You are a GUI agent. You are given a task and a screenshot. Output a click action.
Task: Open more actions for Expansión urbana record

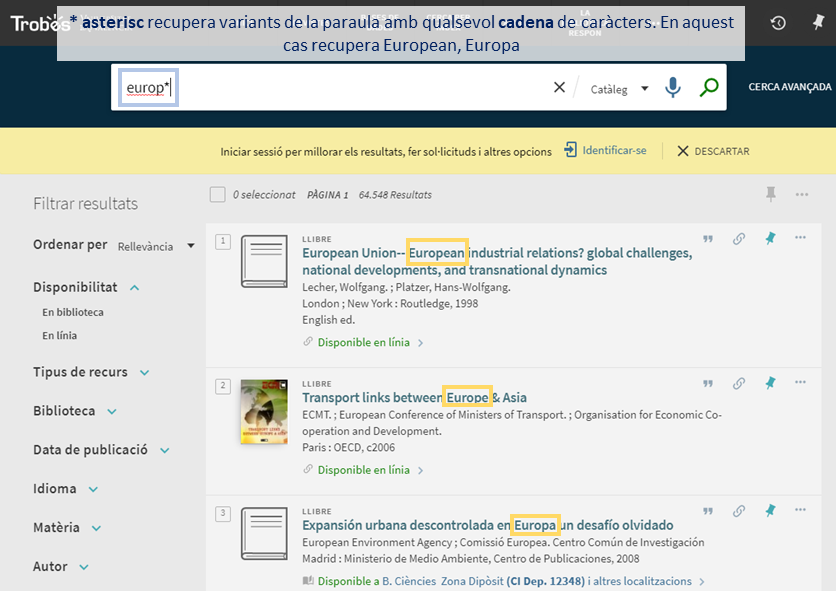pyautogui.click(x=800, y=509)
